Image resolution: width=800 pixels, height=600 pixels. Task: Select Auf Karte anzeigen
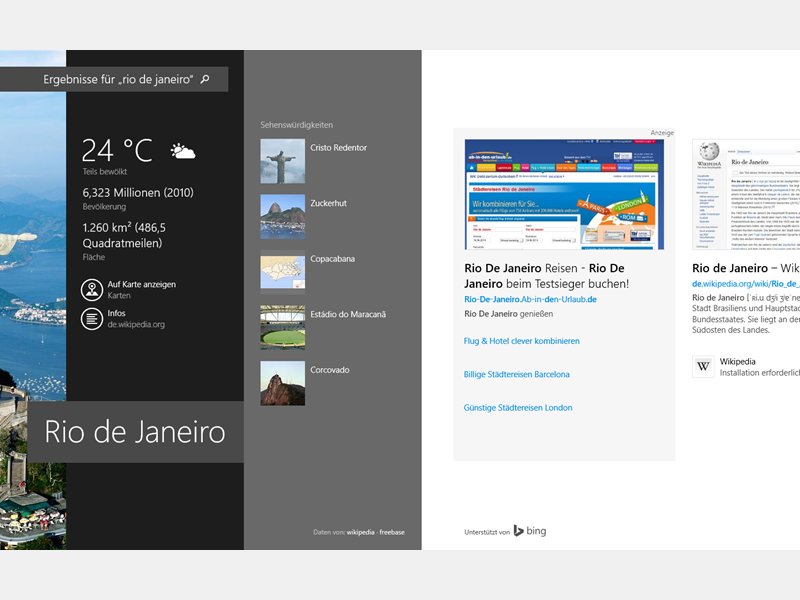coord(129,290)
